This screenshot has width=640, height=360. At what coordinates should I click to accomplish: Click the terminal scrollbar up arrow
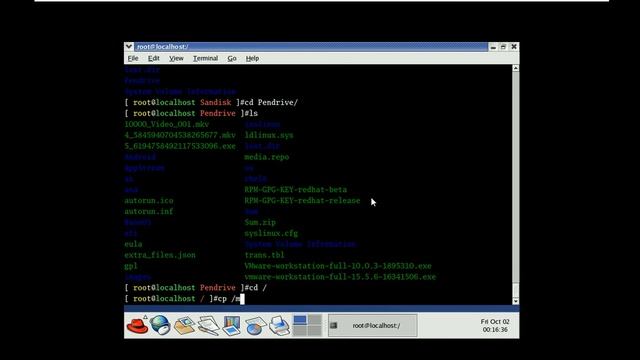[516, 68]
